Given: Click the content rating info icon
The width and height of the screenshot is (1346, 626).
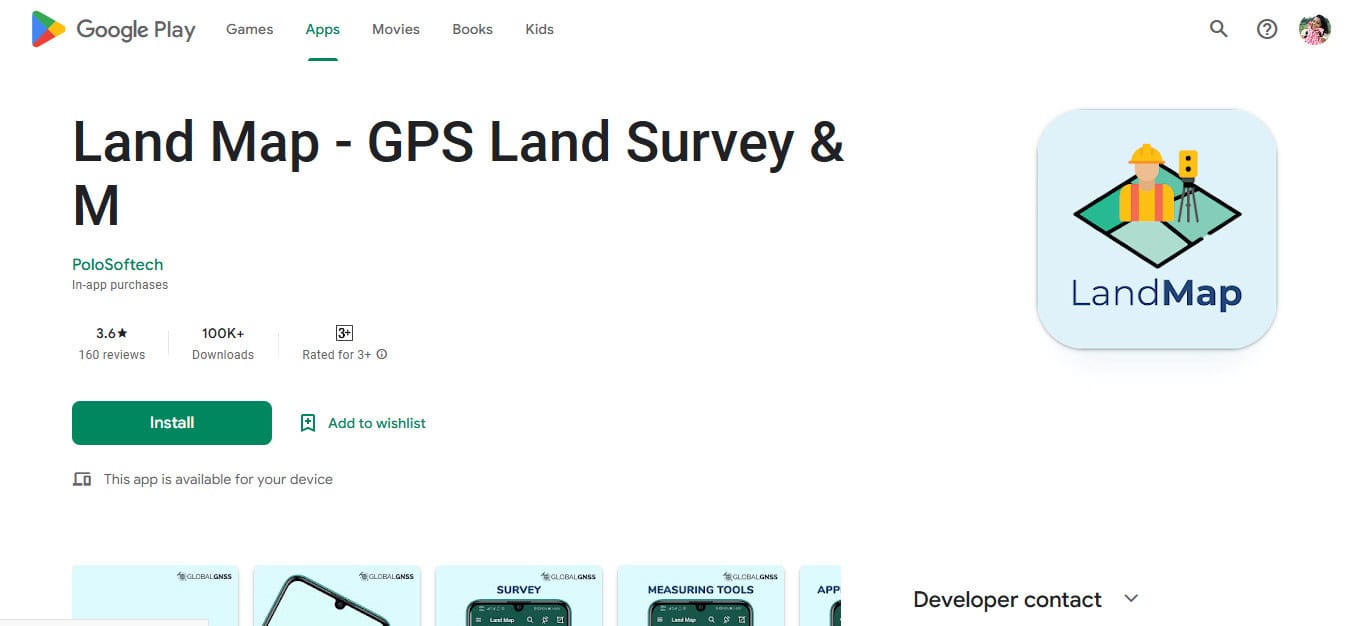Looking at the screenshot, I should 382,355.
